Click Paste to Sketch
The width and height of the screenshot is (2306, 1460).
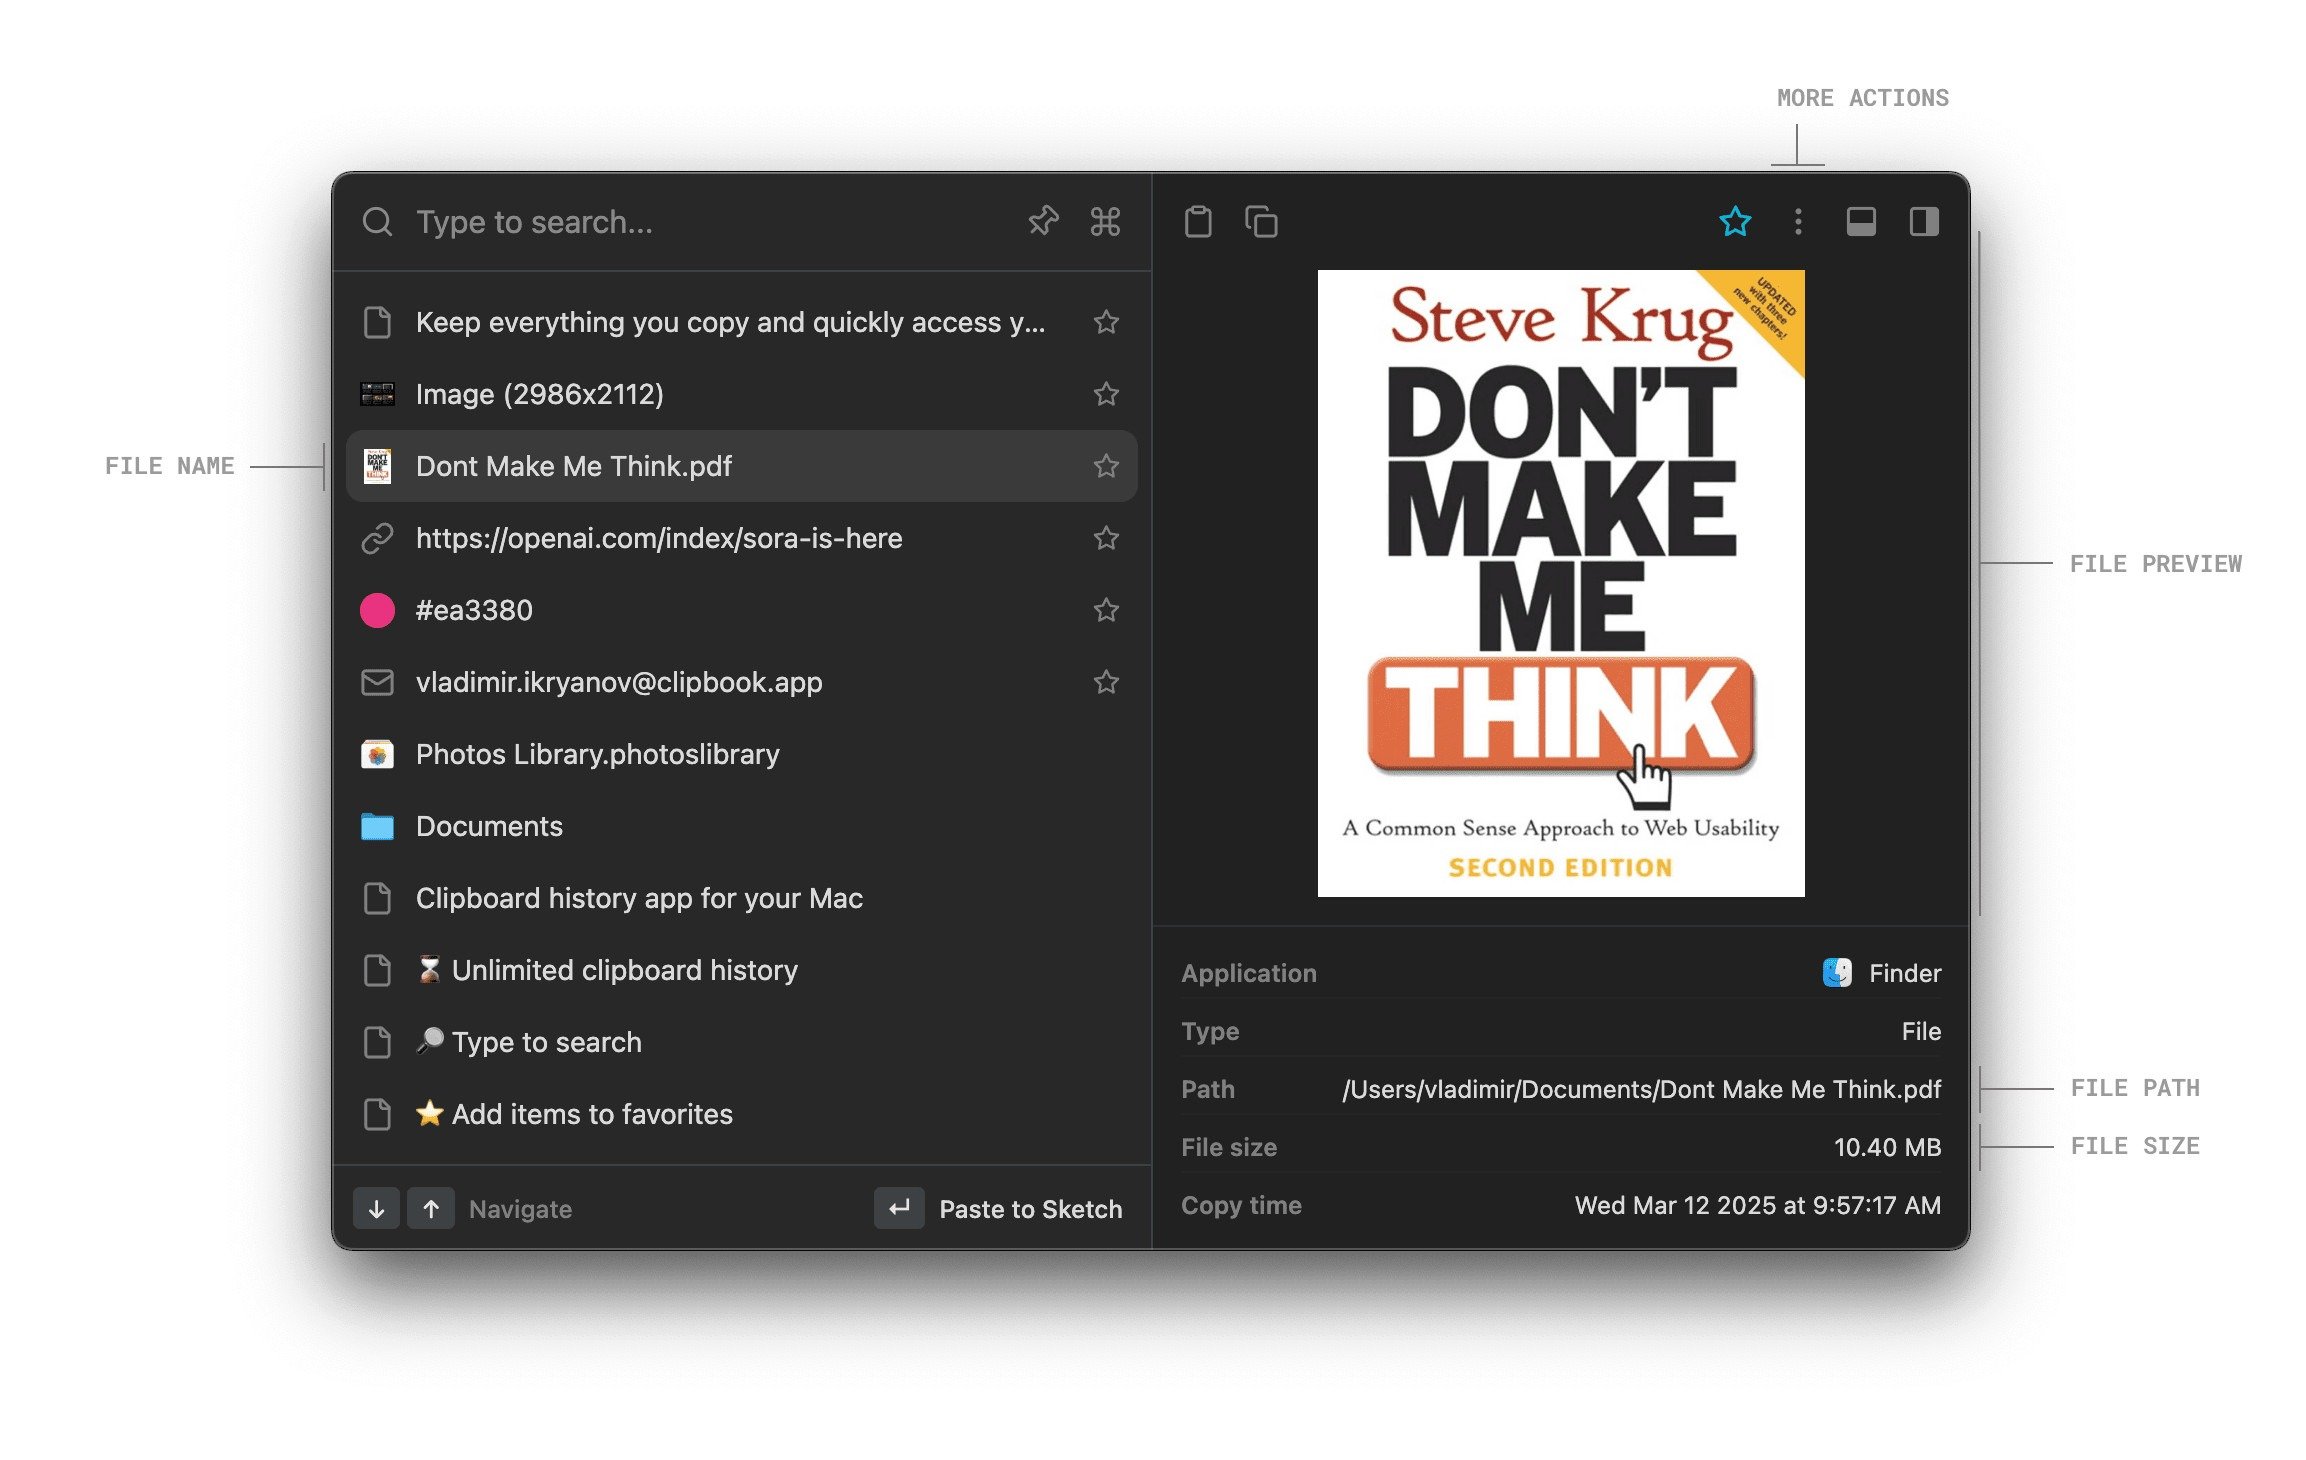pyautogui.click(x=1031, y=1209)
